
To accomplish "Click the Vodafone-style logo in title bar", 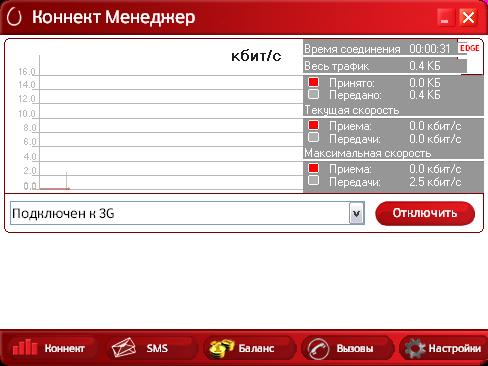I will [14, 17].
